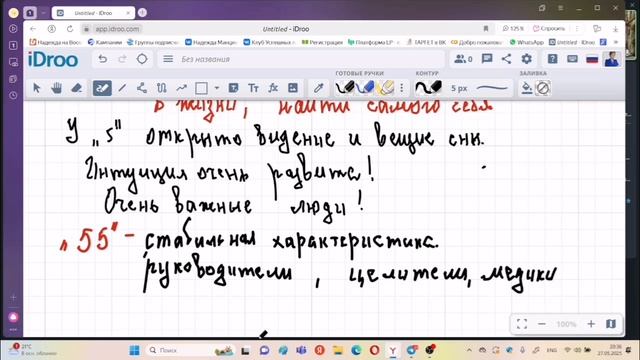The image size is (640, 360).
Task: Click the iDroo logo
Action: (53, 60)
